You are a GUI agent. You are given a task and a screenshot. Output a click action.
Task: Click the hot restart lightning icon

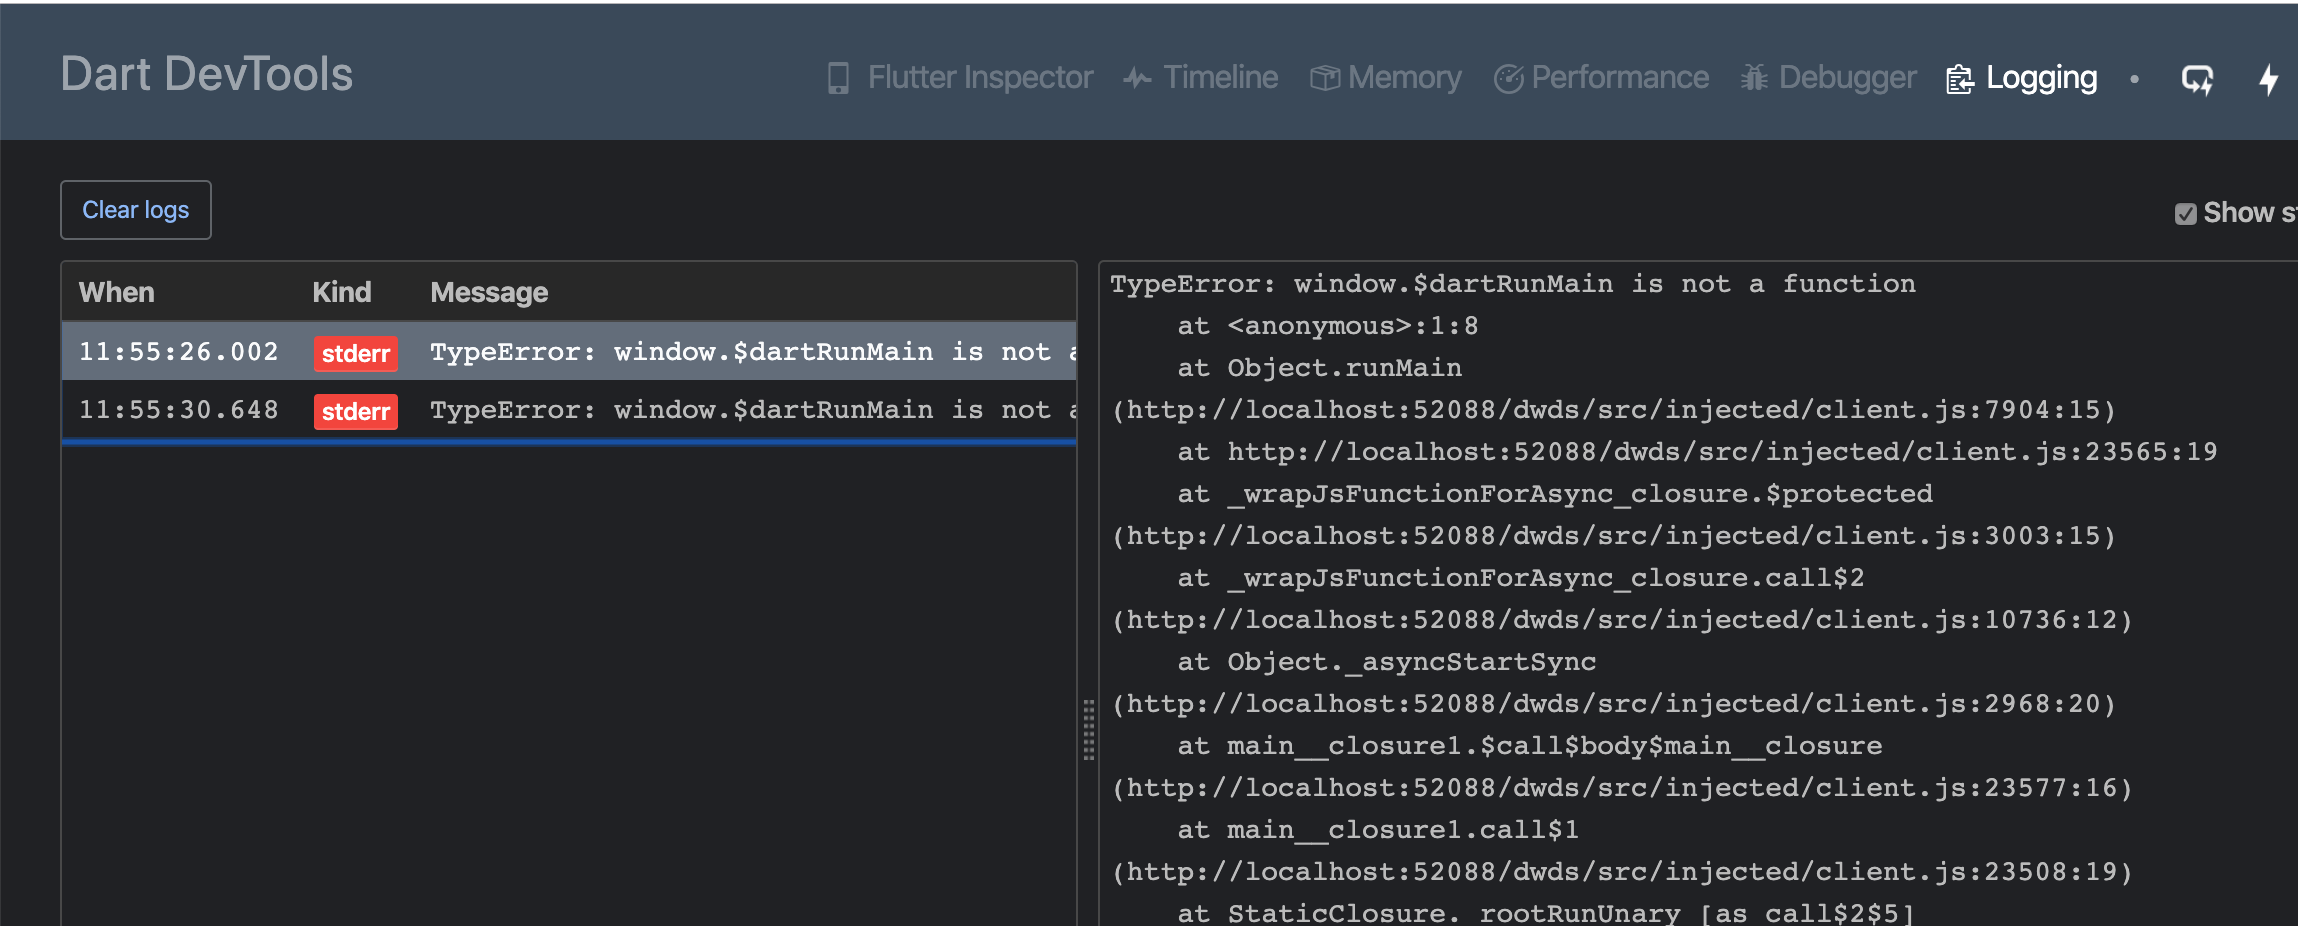coord(2269,79)
